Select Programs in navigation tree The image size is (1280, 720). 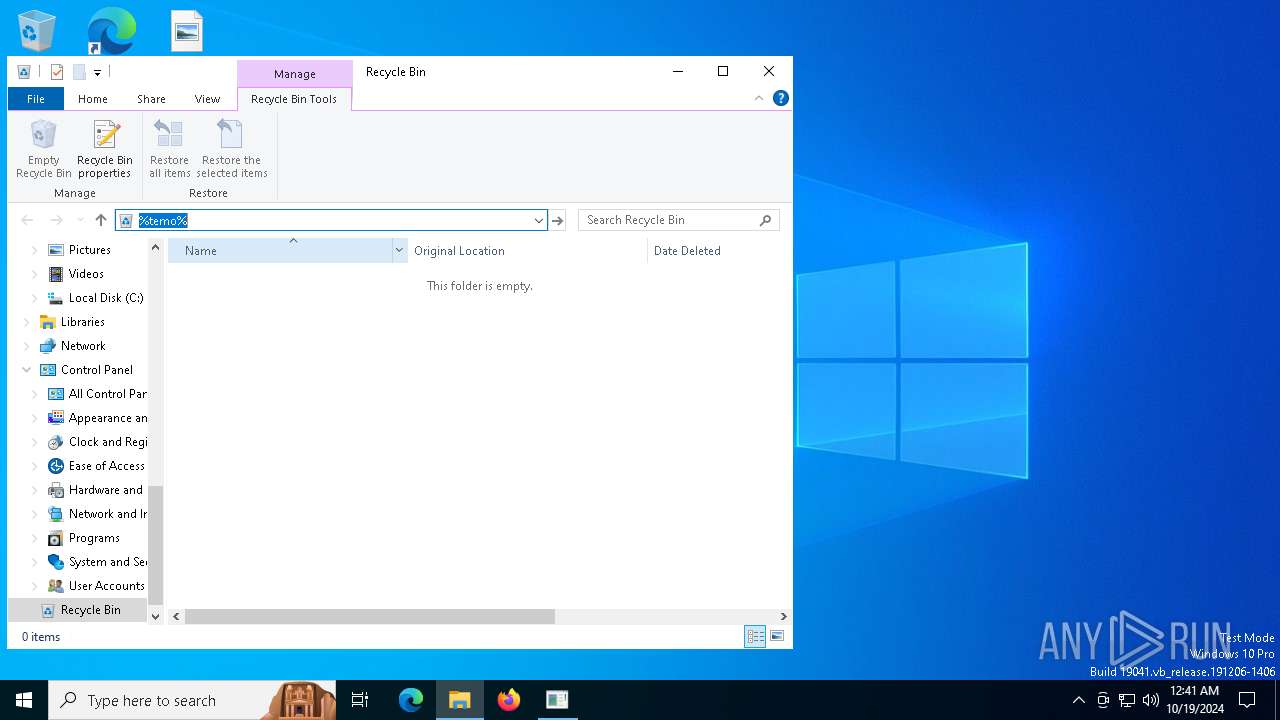pos(94,538)
